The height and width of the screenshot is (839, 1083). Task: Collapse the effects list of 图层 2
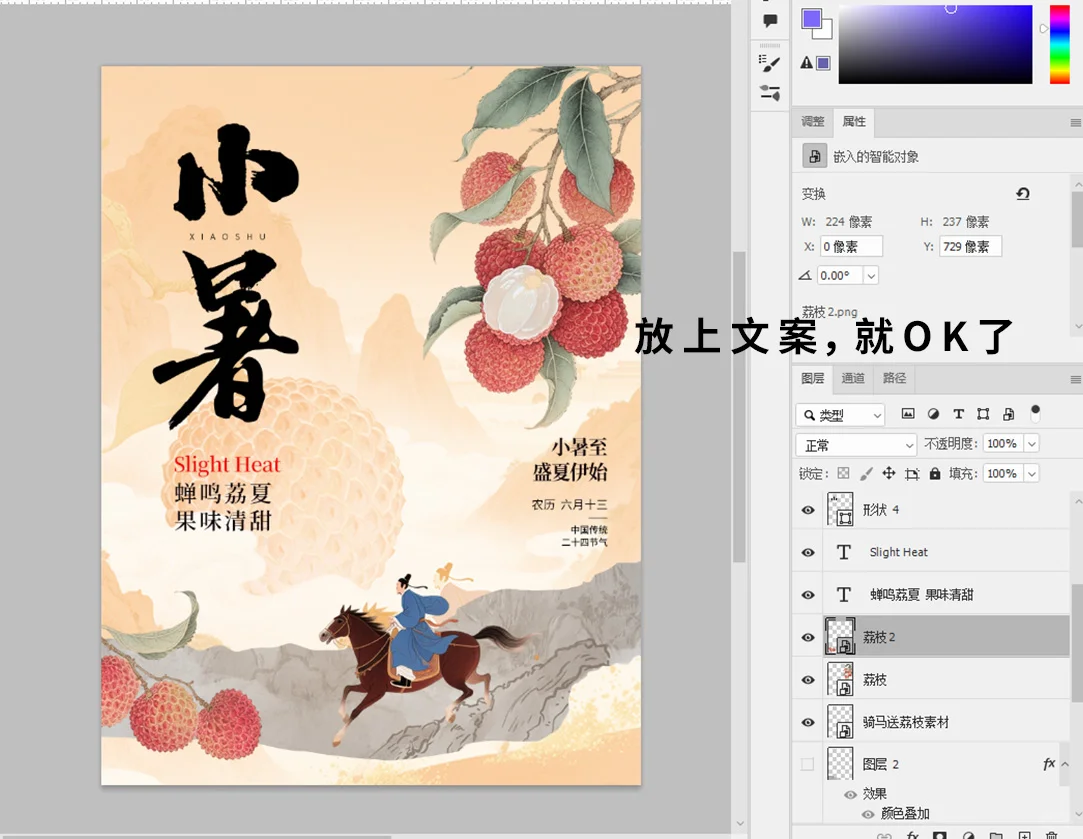click(x=1064, y=764)
